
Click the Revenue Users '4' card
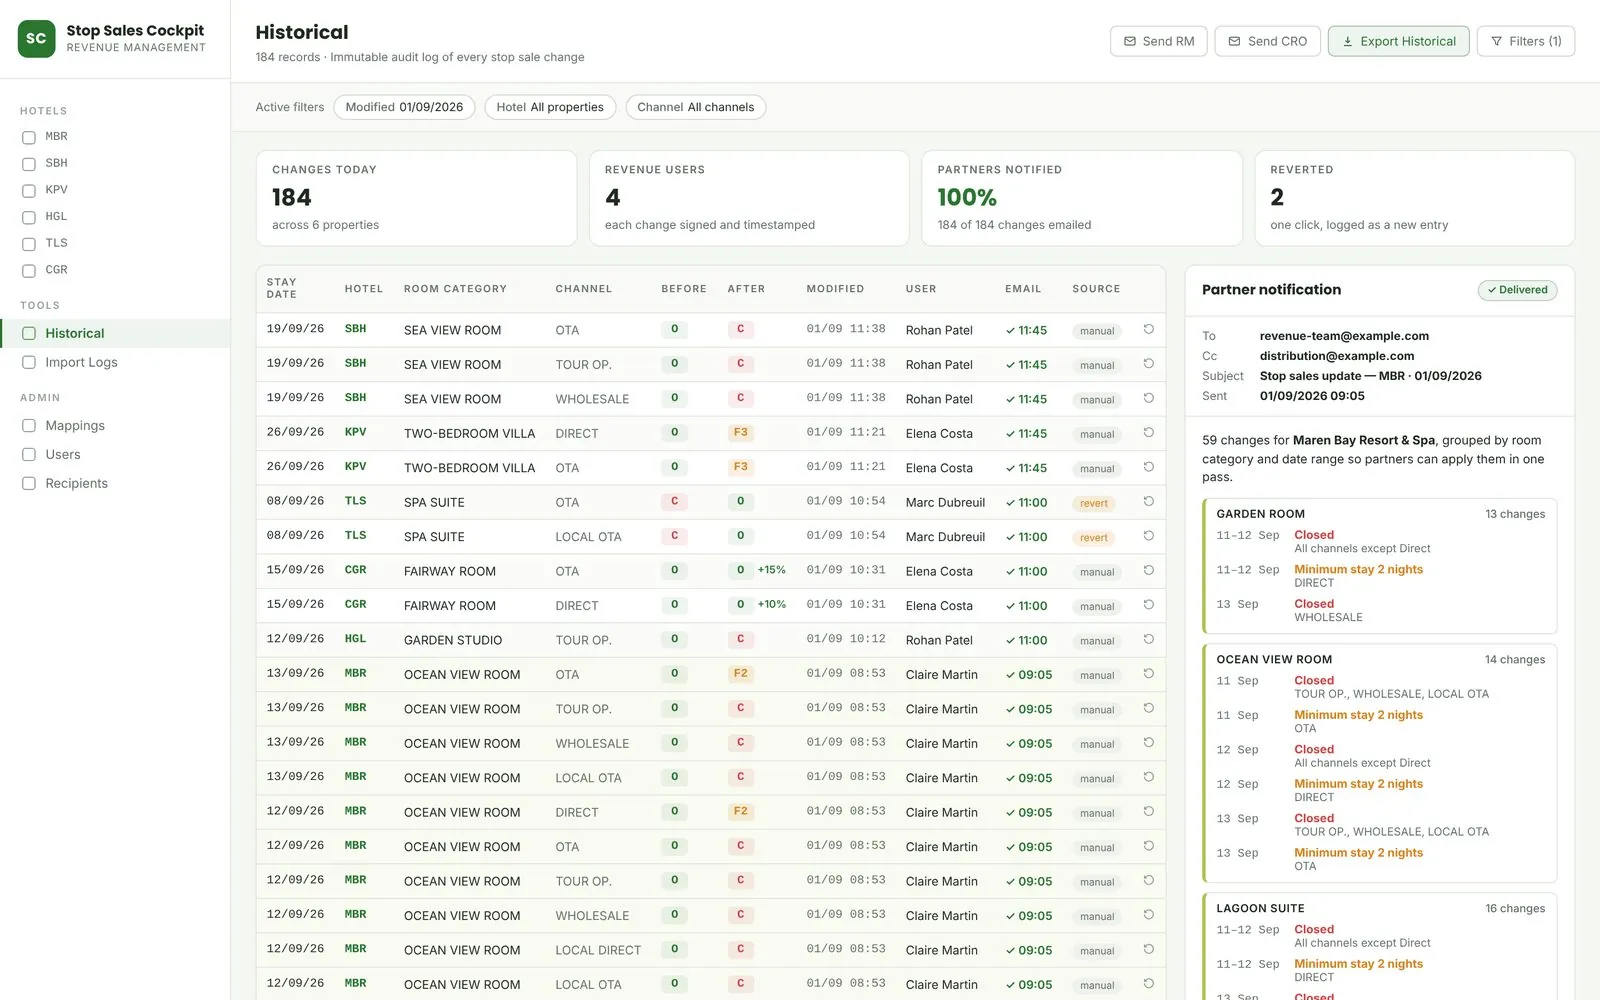[x=749, y=198]
